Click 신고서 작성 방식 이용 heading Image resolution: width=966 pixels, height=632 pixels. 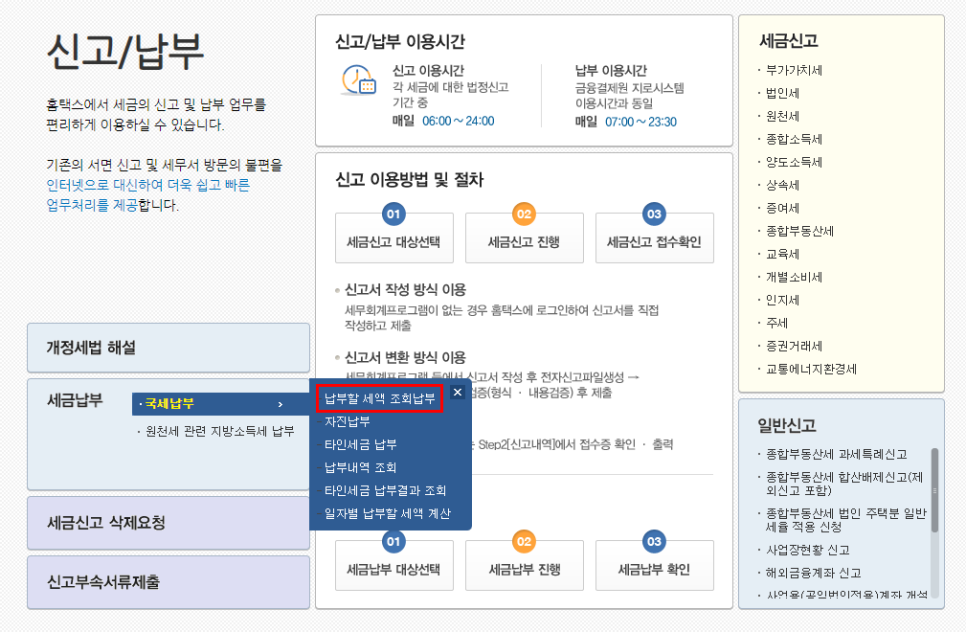[405, 290]
